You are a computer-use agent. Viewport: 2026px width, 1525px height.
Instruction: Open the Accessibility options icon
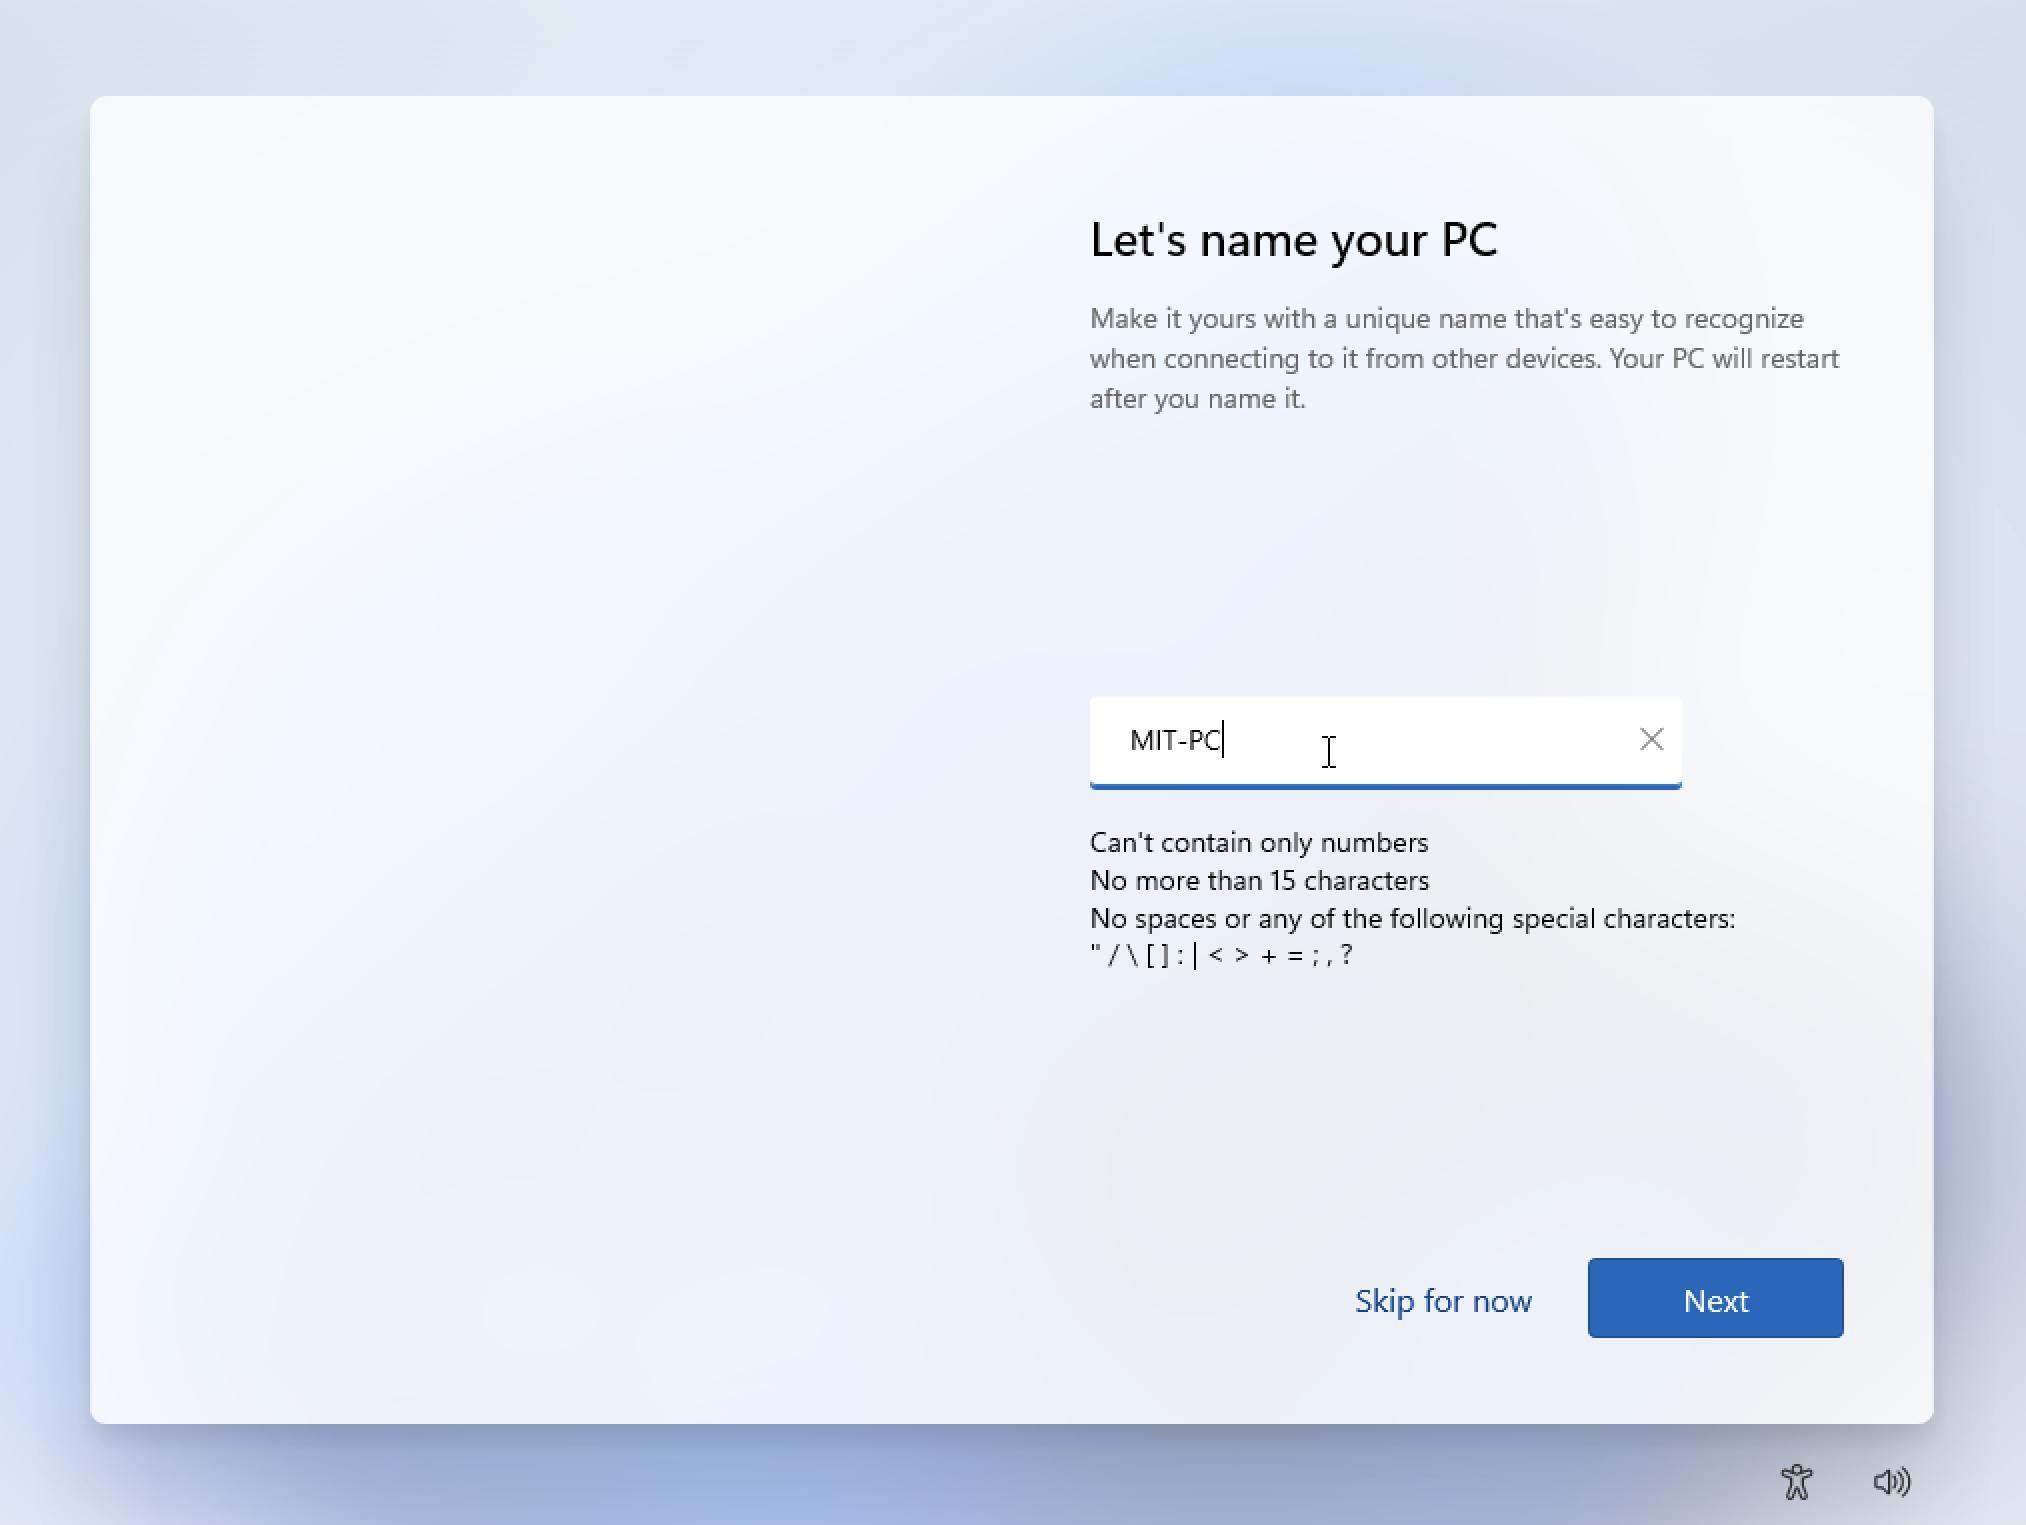tap(1796, 1481)
